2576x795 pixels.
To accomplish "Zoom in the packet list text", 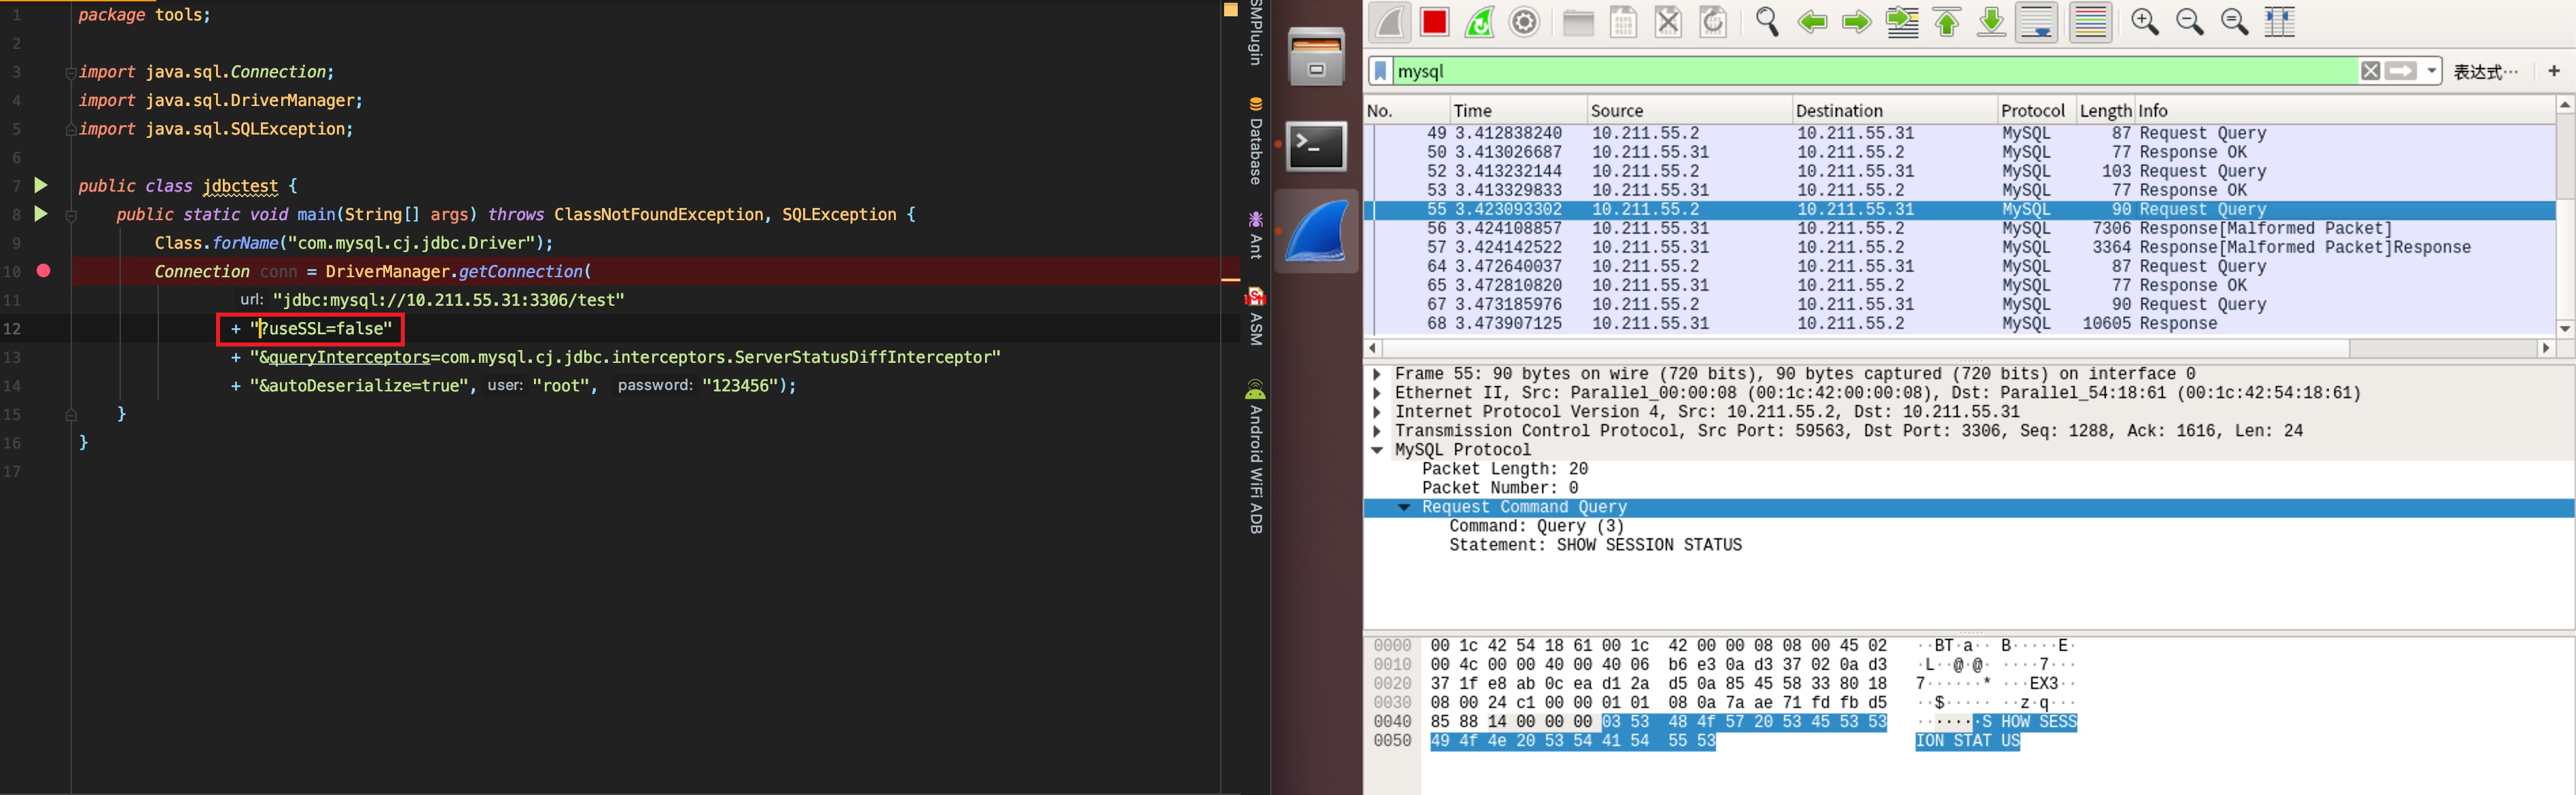I will (x=2144, y=22).
